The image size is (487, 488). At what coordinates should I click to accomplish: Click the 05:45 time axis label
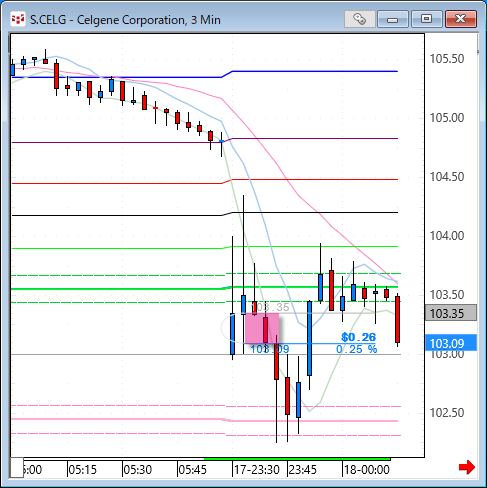[192, 470]
